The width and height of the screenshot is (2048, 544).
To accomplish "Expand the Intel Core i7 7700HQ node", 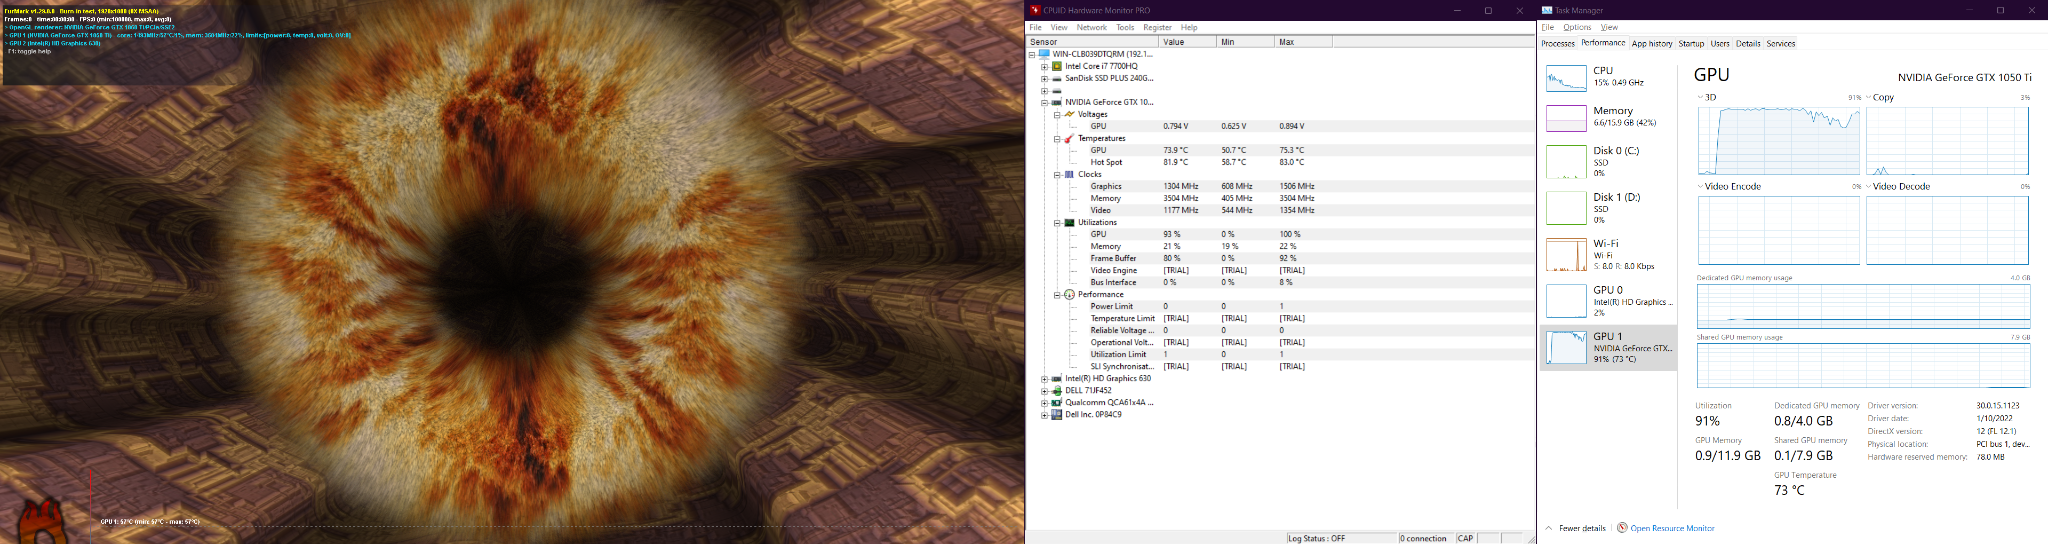I will tap(1044, 66).
